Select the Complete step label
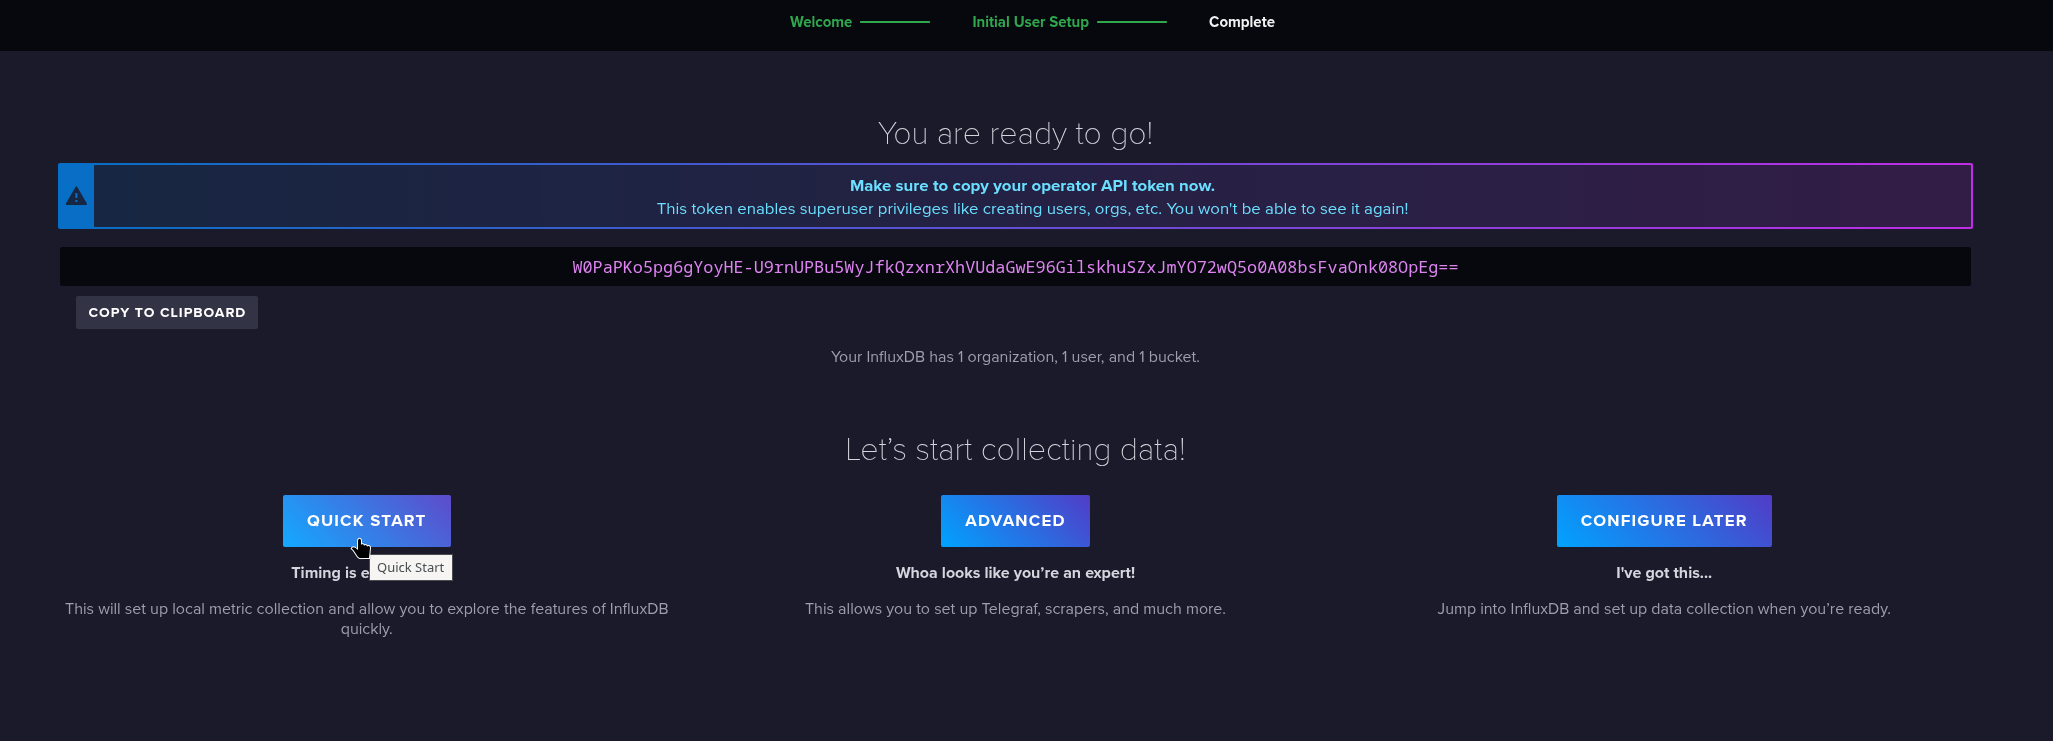The height and width of the screenshot is (741, 2053). tap(1241, 22)
